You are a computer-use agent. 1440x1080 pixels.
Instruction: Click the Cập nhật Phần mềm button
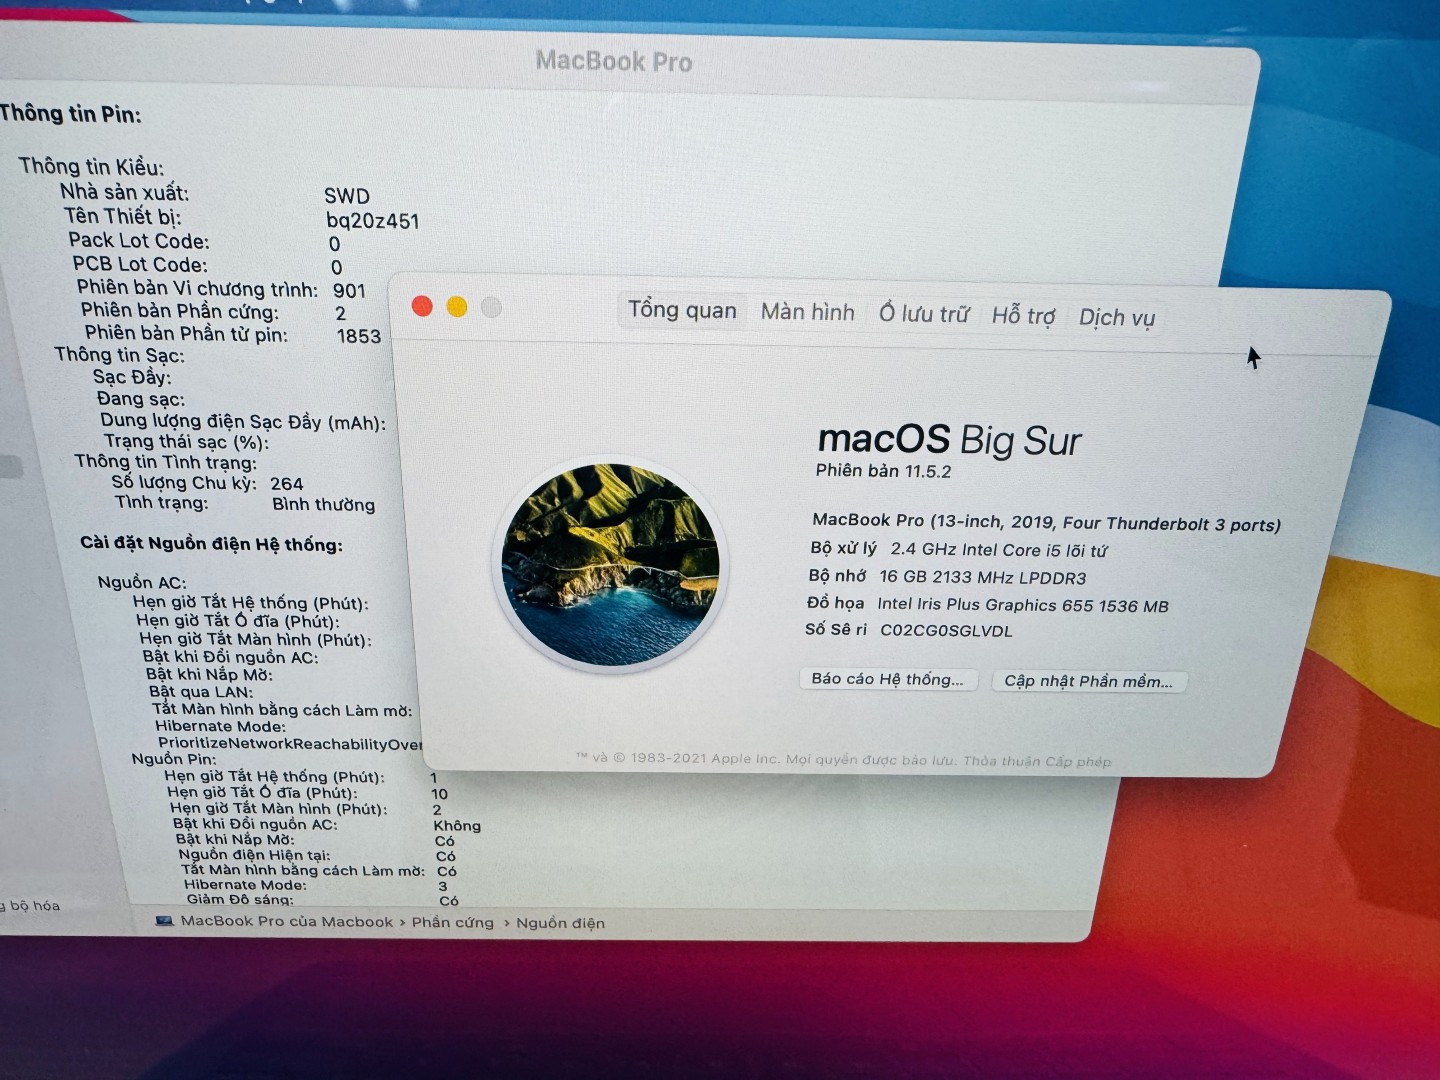click(x=1088, y=681)
